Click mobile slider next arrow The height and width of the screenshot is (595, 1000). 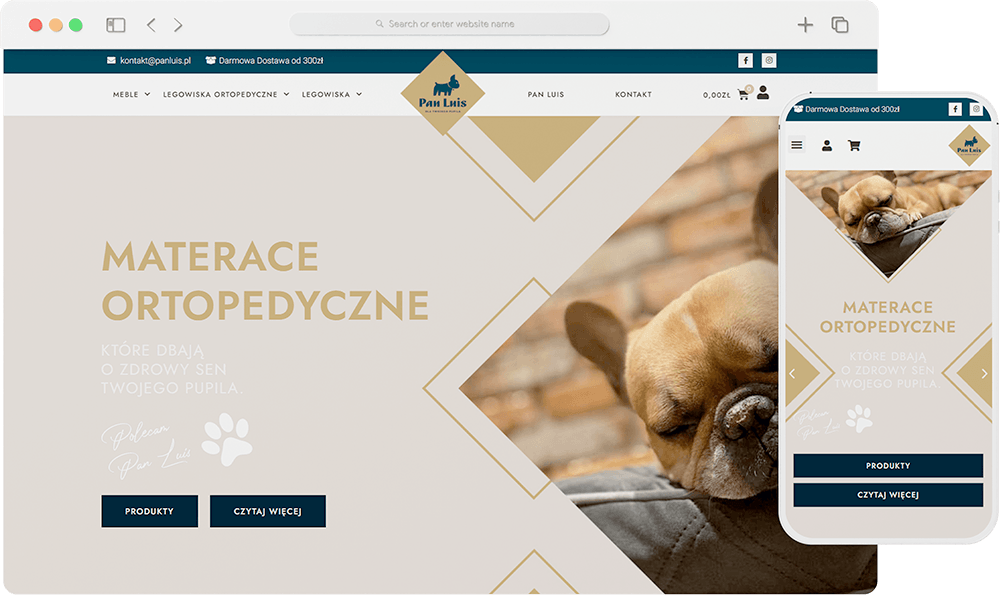[985, 374]
